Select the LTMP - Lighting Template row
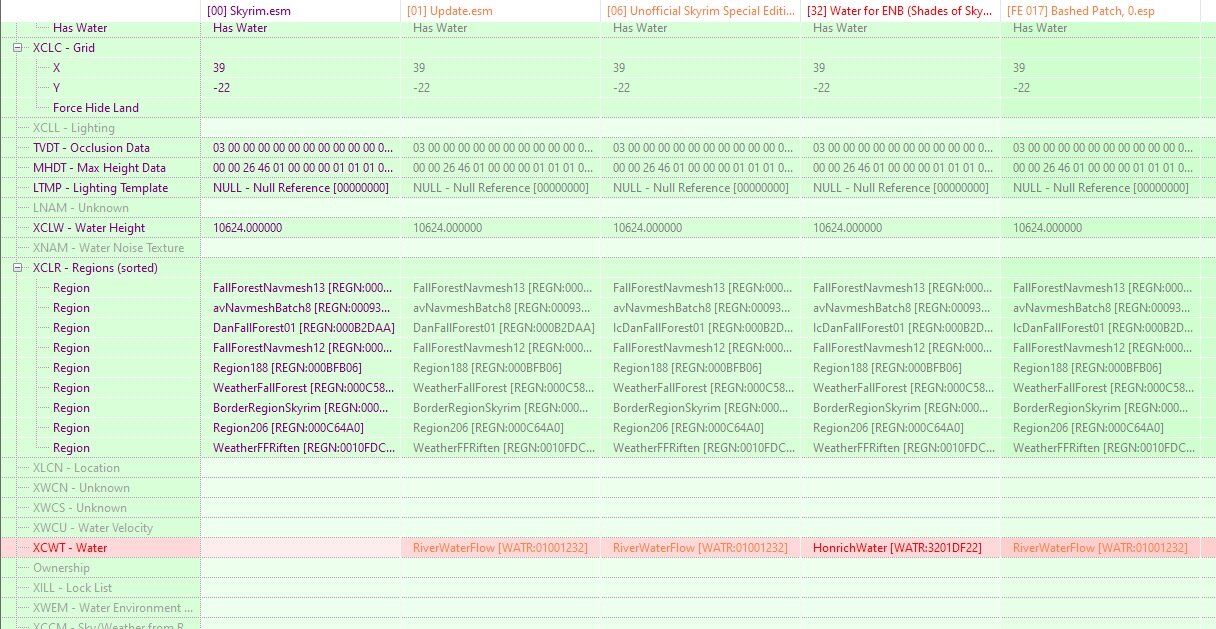Viewport: 1216px width, 629px height. coord(100,188)
